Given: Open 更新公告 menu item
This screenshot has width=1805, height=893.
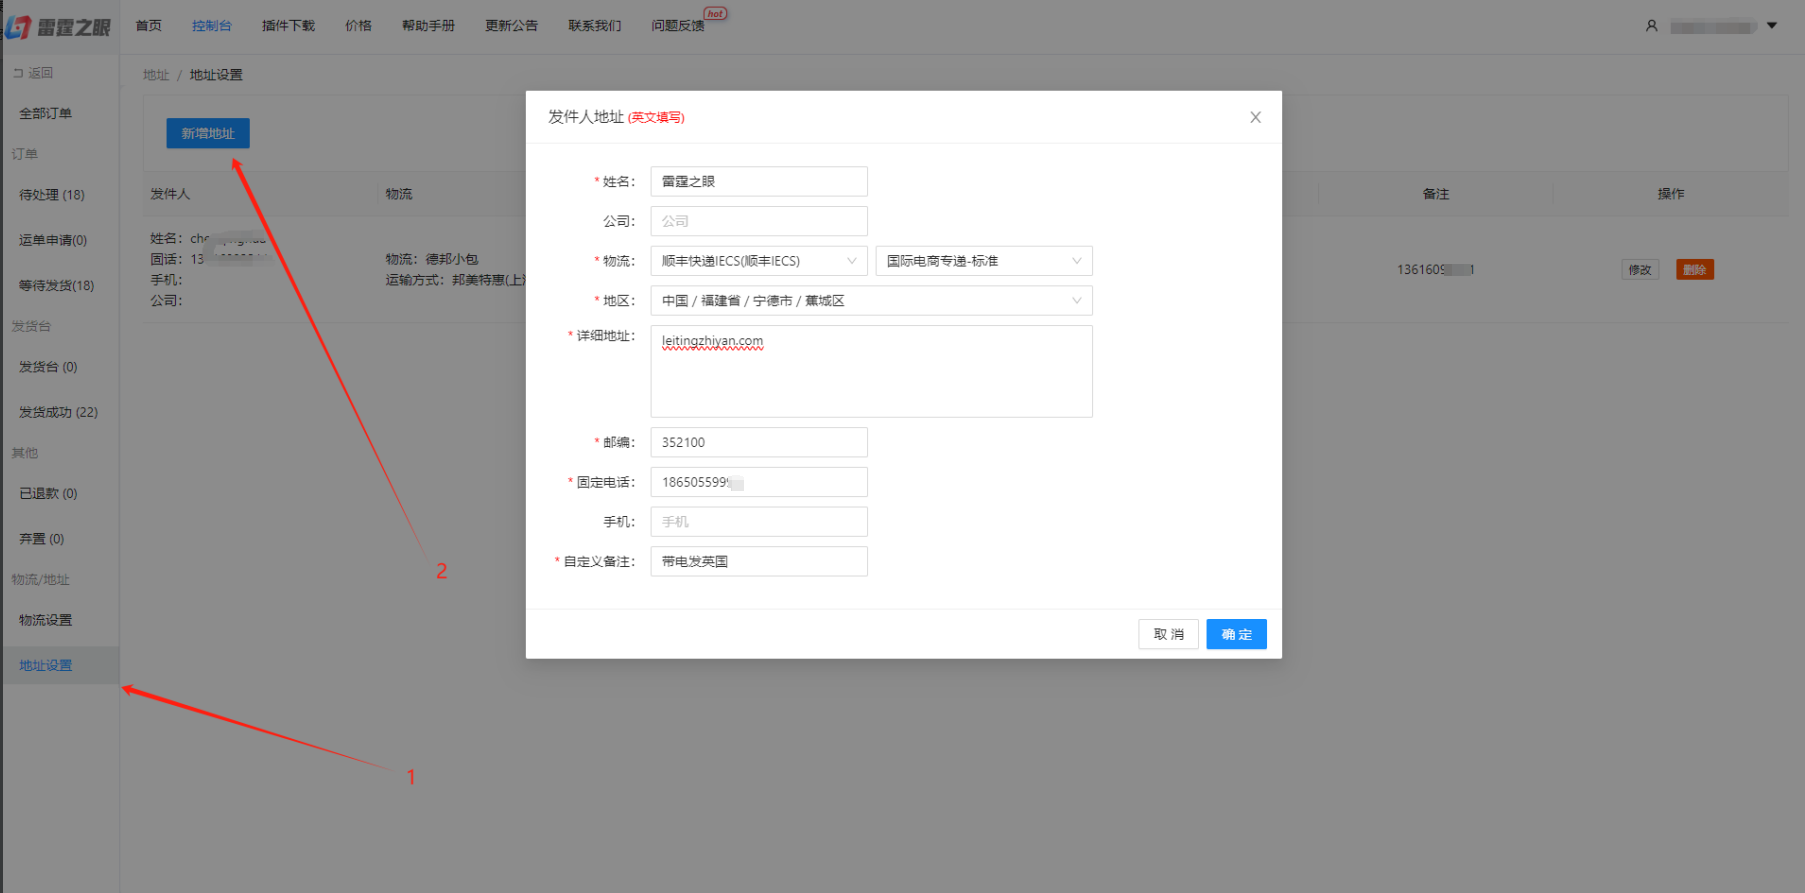Looking at the screenshot, I should (511, 26).
